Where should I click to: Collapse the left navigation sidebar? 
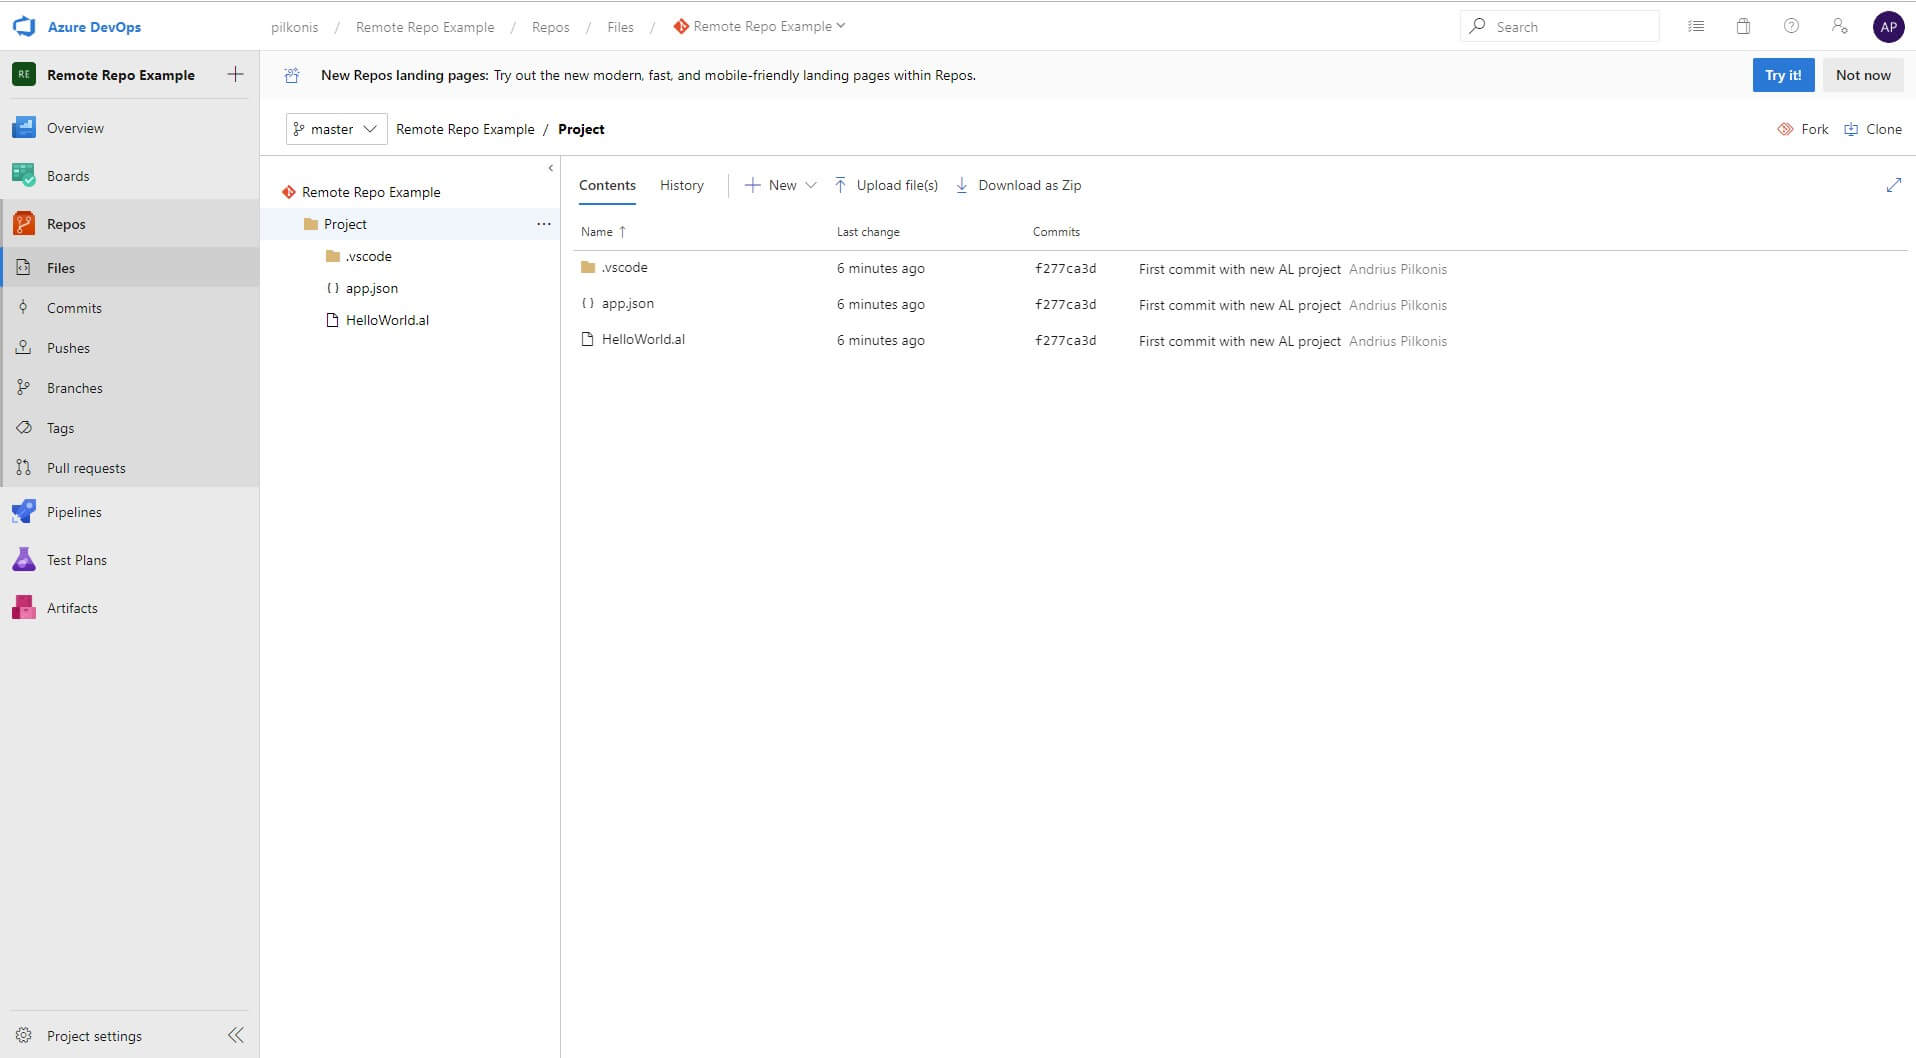pyautogui.click(x=236, y=1035)
